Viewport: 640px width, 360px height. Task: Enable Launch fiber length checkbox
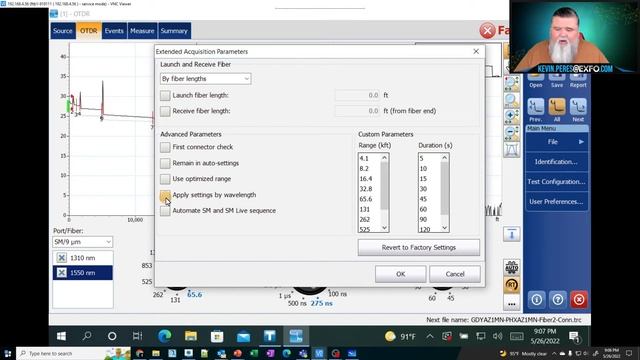165,95
